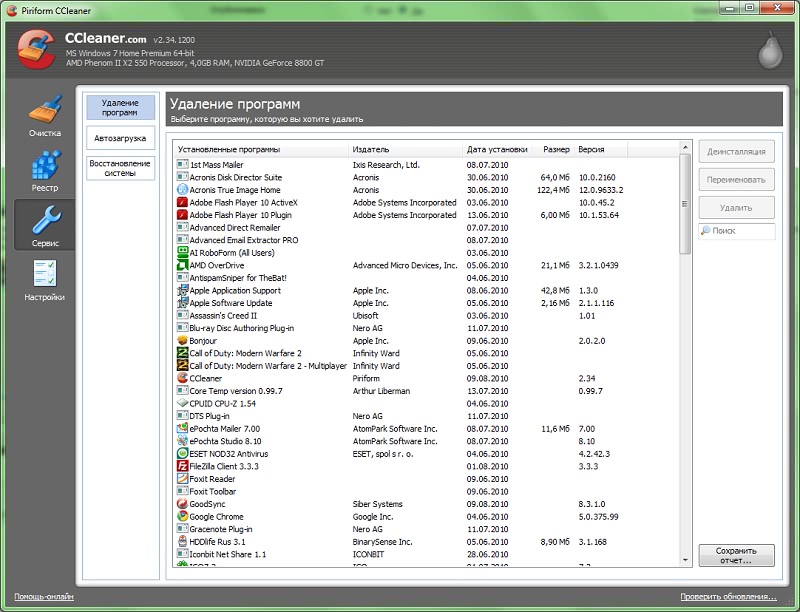Switch to the Удаление программ tab
This screenshot has width=800, height=612.
pyautogui.click(x=120, y=108)
